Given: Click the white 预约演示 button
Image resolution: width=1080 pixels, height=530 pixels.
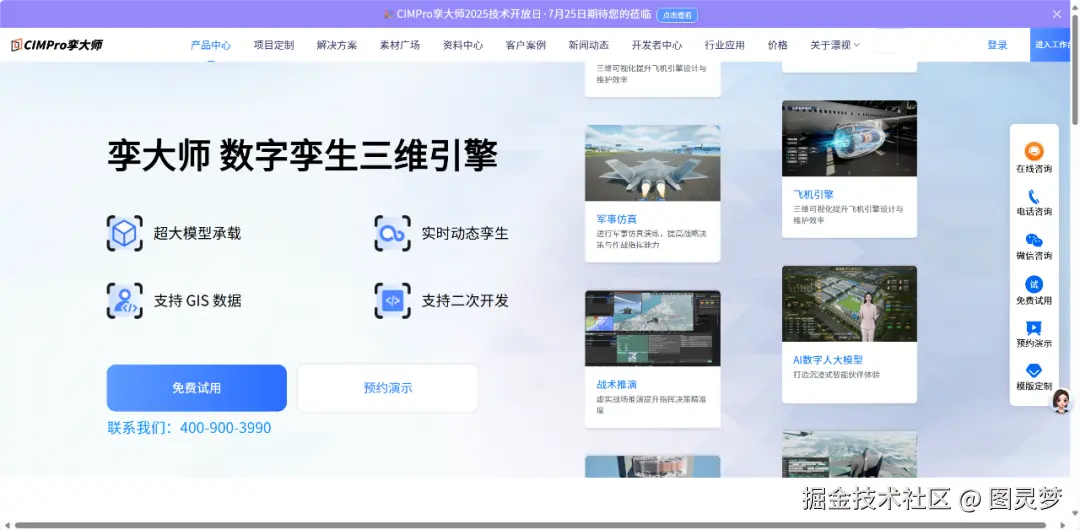Looking at the screenshot, I should tap(388, 388).
